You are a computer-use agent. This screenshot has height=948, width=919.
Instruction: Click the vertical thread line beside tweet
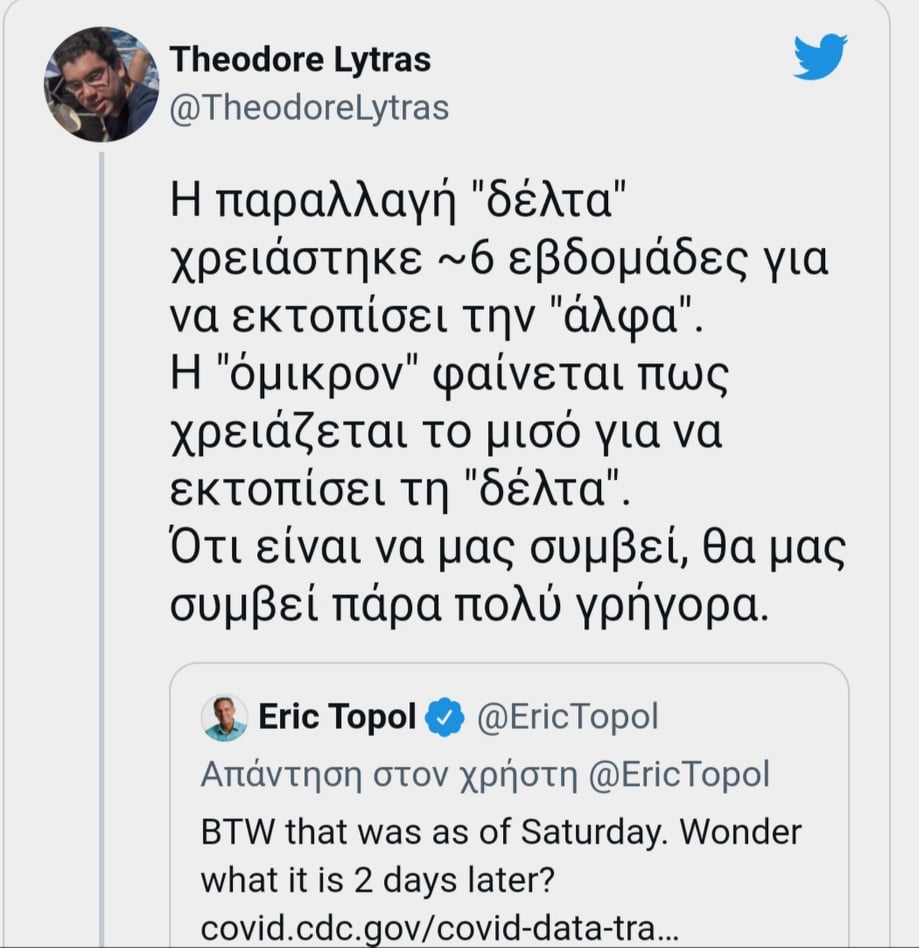(x=101, y=500)
